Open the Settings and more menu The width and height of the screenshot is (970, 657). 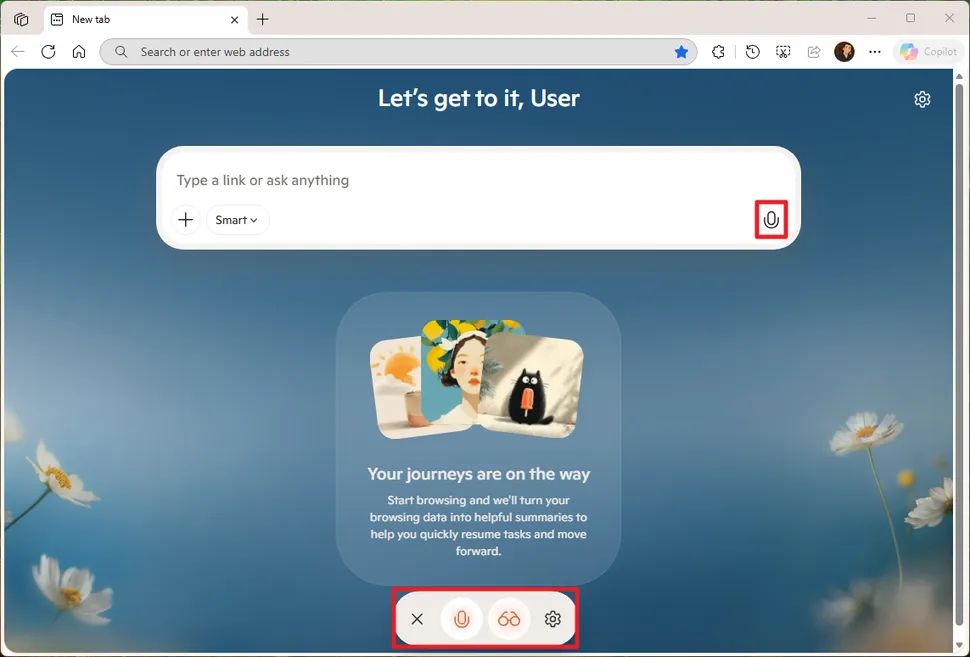(874, 51)
